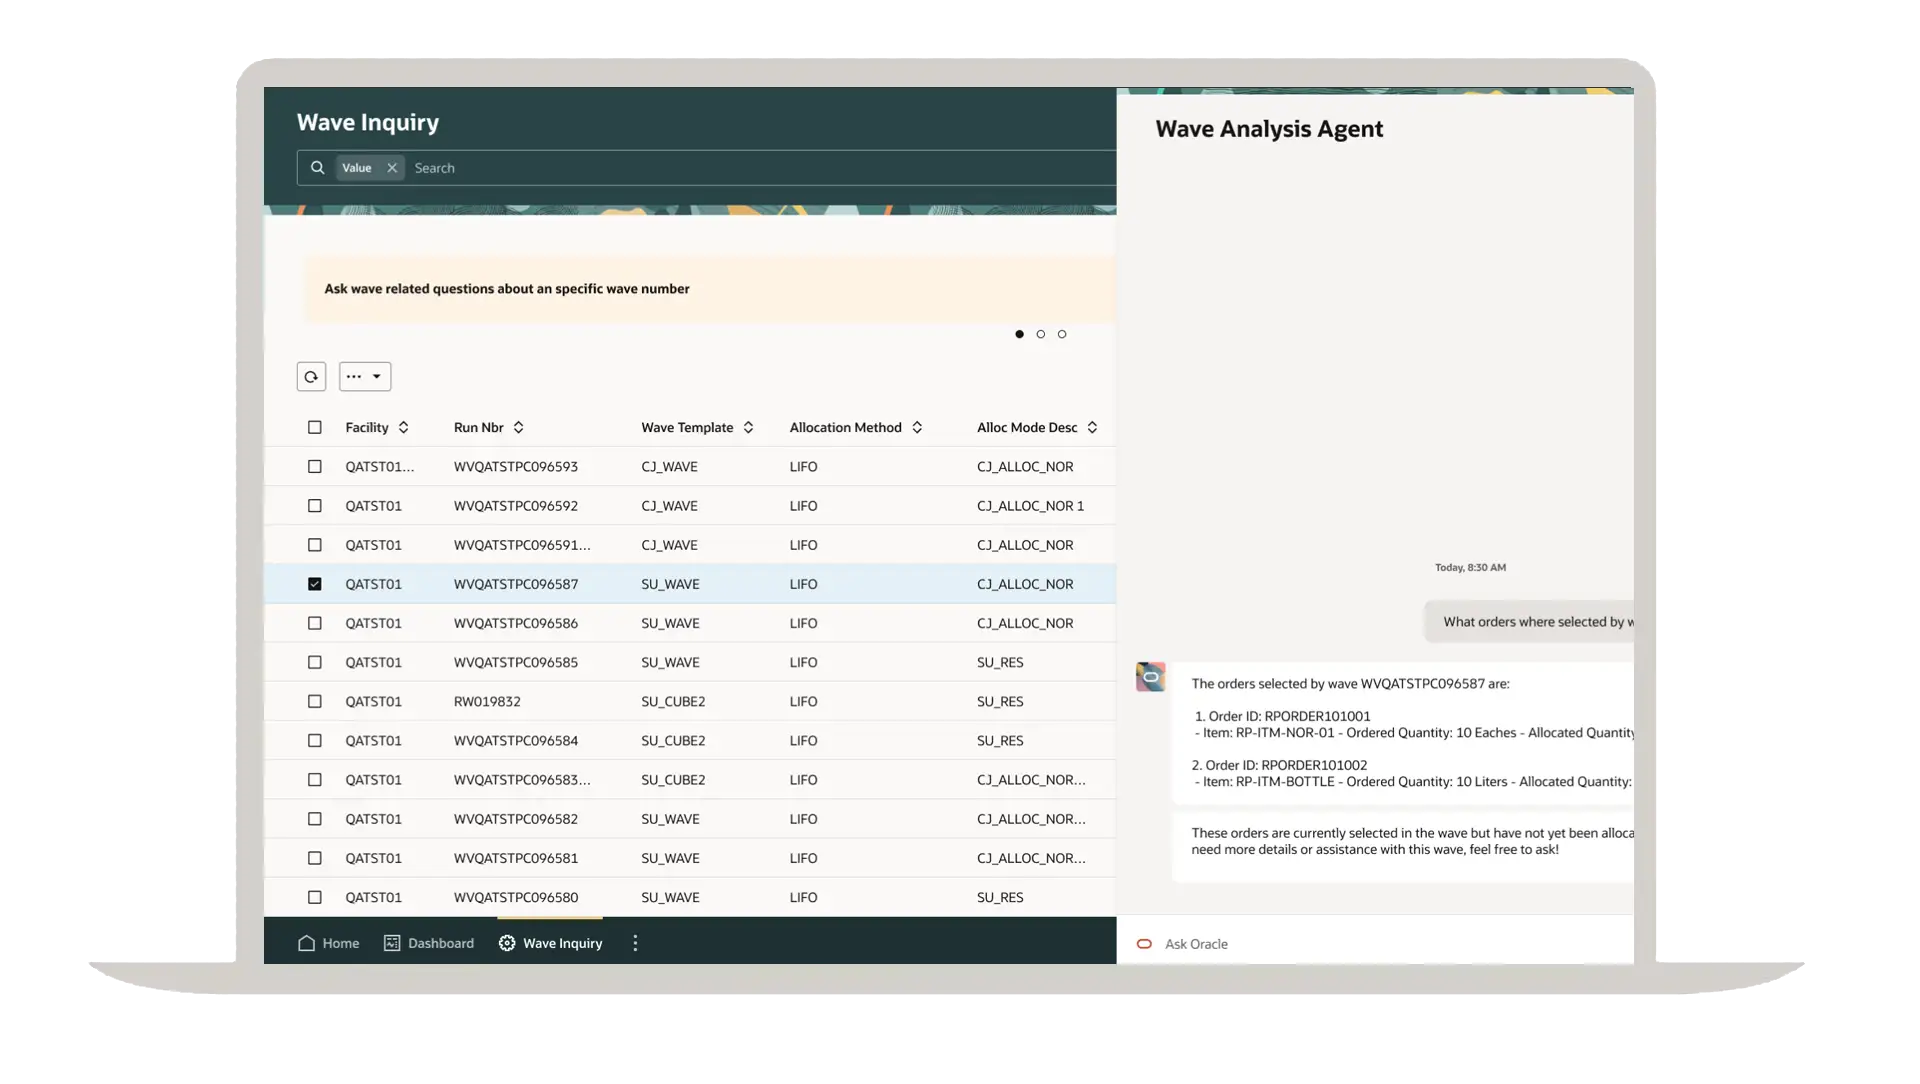Toggle the select-all header checkbox
Viewport: 1920px width, 1084px height.
pyautogui.click(x=315, y=427)
